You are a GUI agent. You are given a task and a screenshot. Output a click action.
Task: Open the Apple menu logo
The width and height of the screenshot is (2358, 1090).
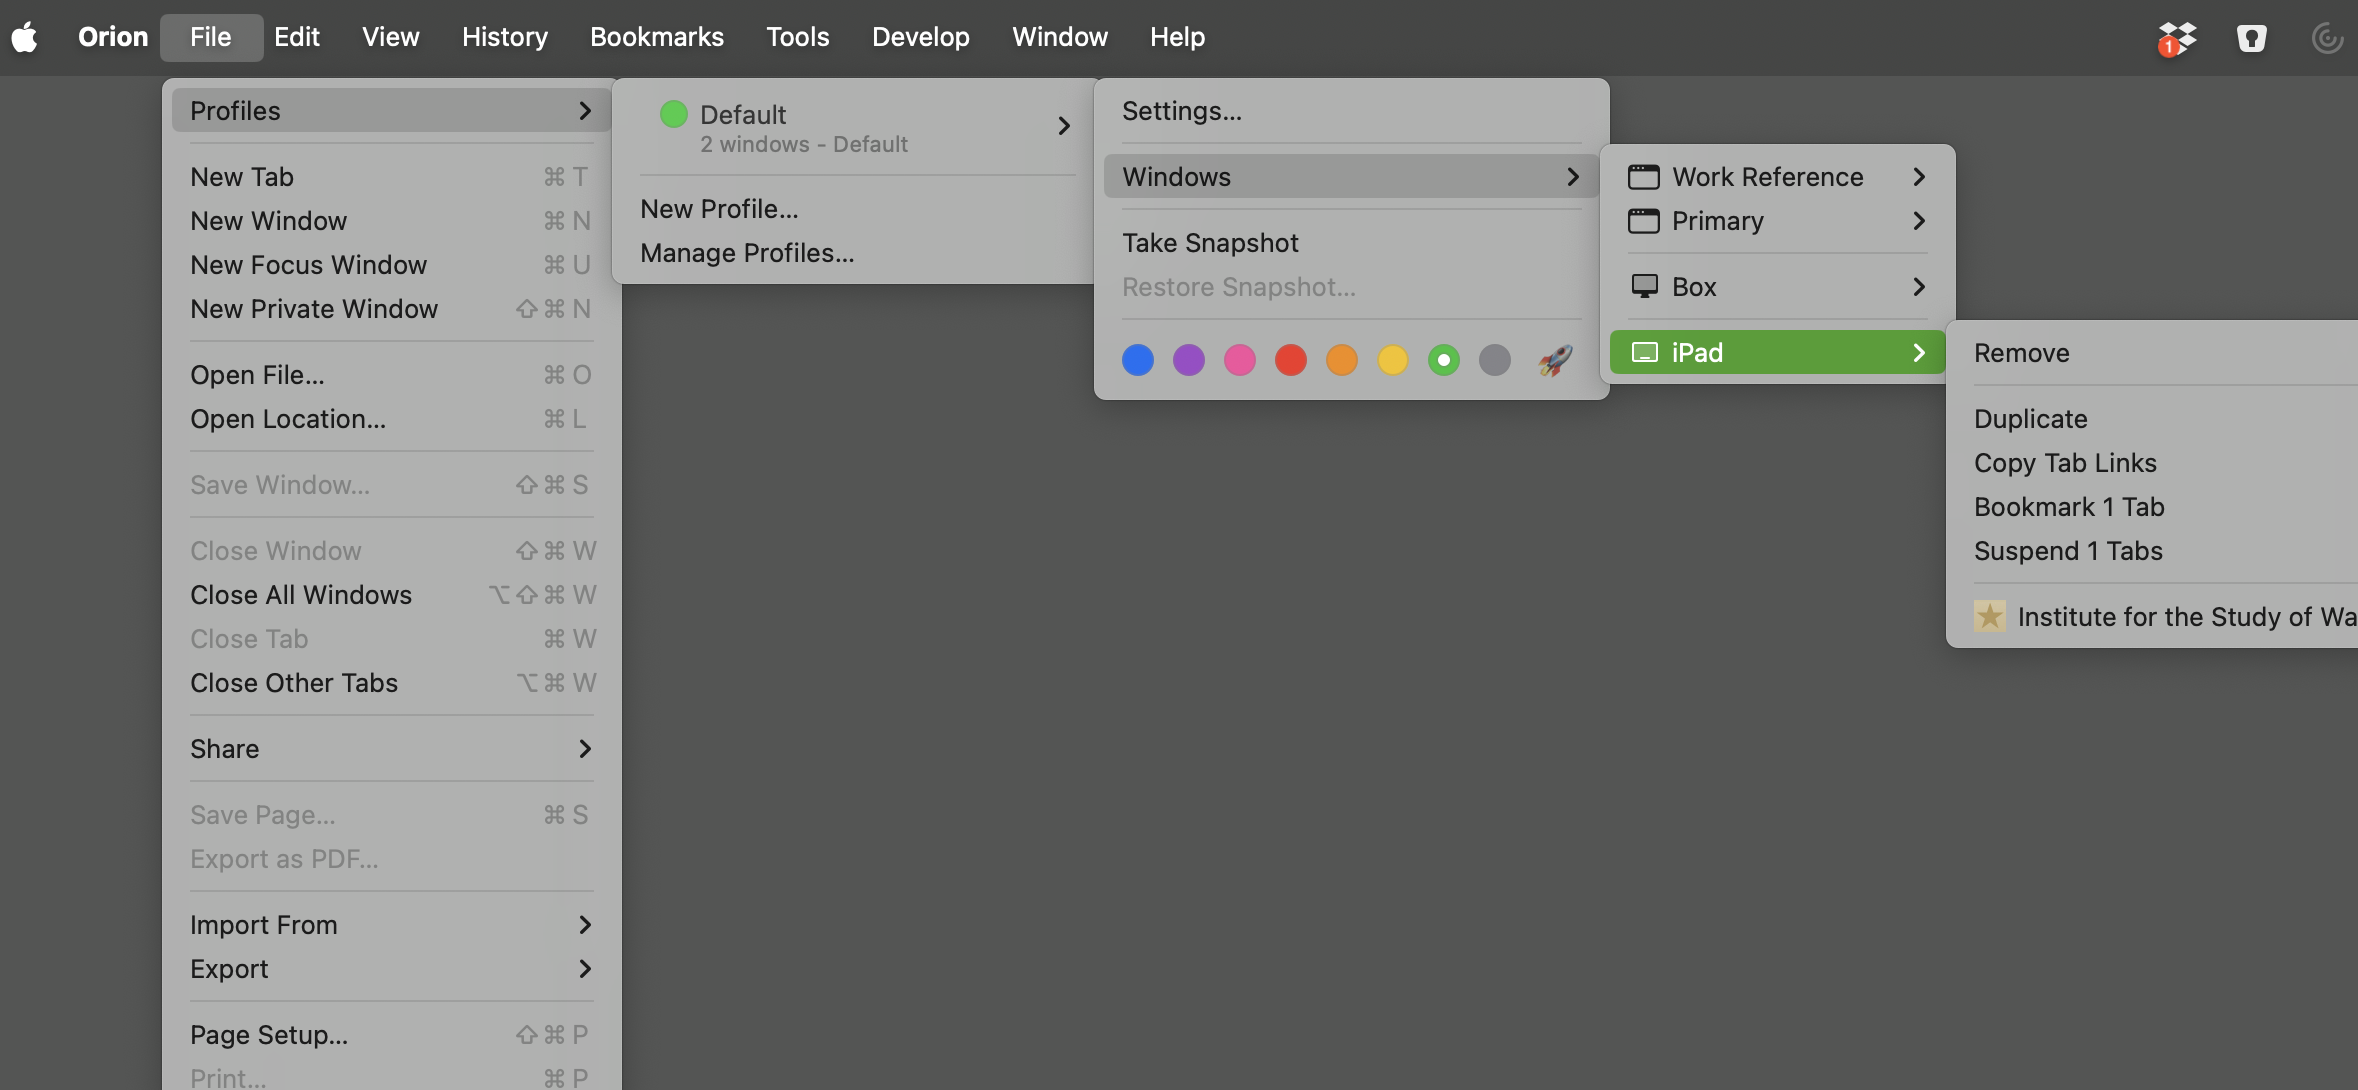(x=25, y=38)
